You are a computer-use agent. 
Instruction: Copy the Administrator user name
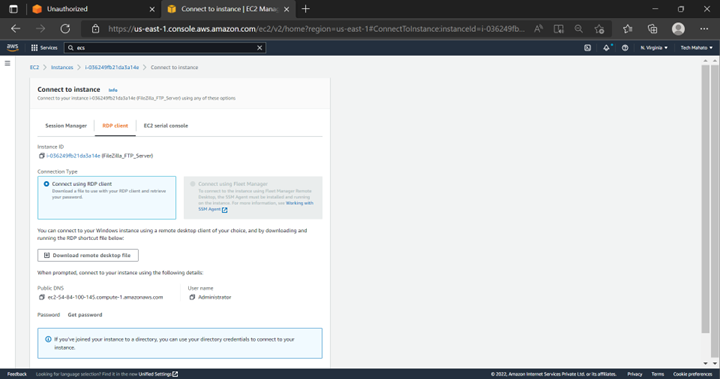tap(192, 297)
